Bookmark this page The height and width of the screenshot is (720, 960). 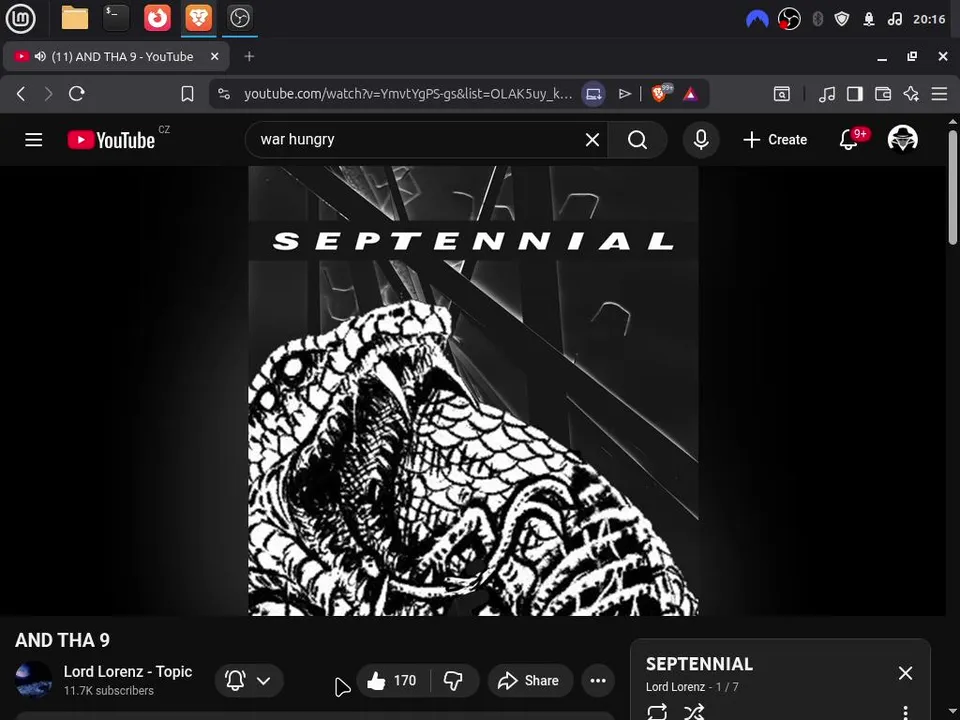coord(187,94)
